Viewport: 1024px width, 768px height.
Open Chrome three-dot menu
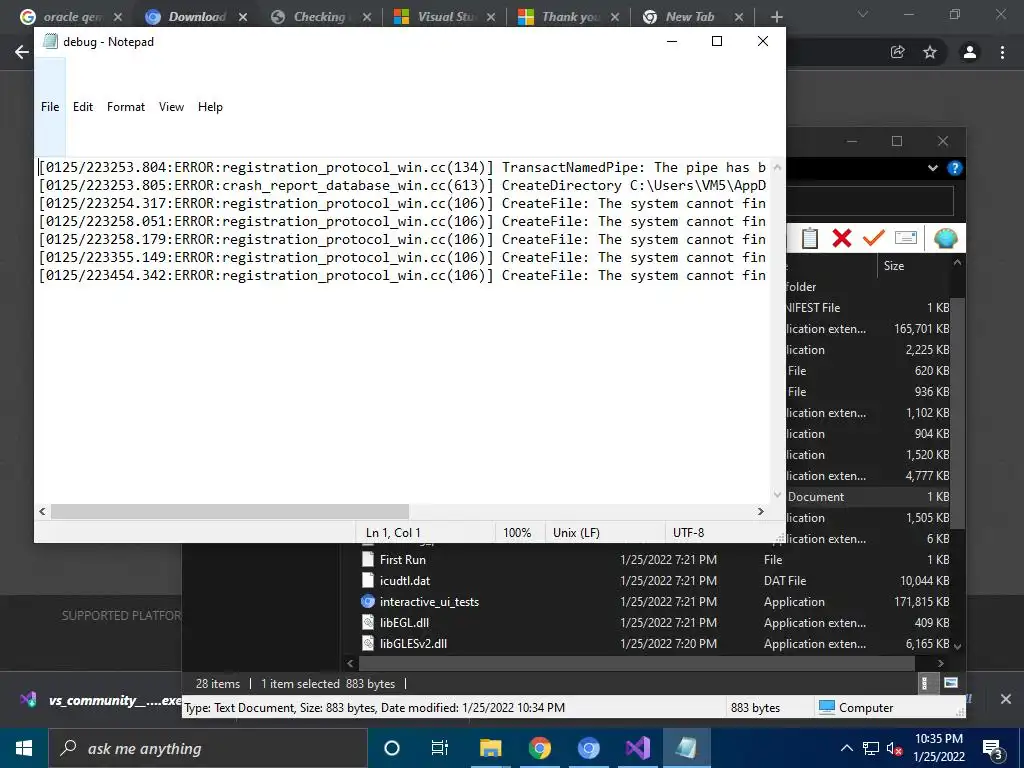1002,52
